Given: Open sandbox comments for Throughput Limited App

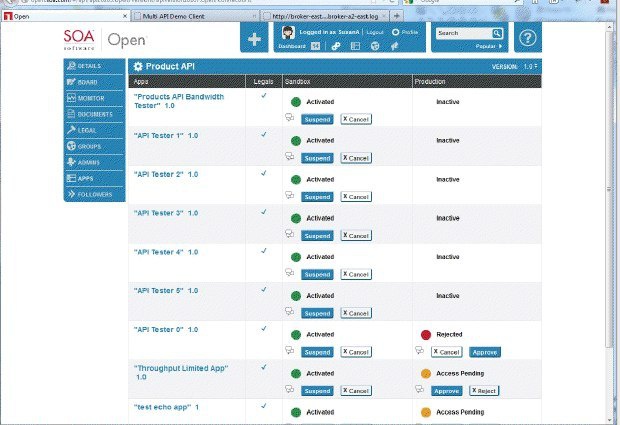Looking at the screenshot, I should [289, 389].
